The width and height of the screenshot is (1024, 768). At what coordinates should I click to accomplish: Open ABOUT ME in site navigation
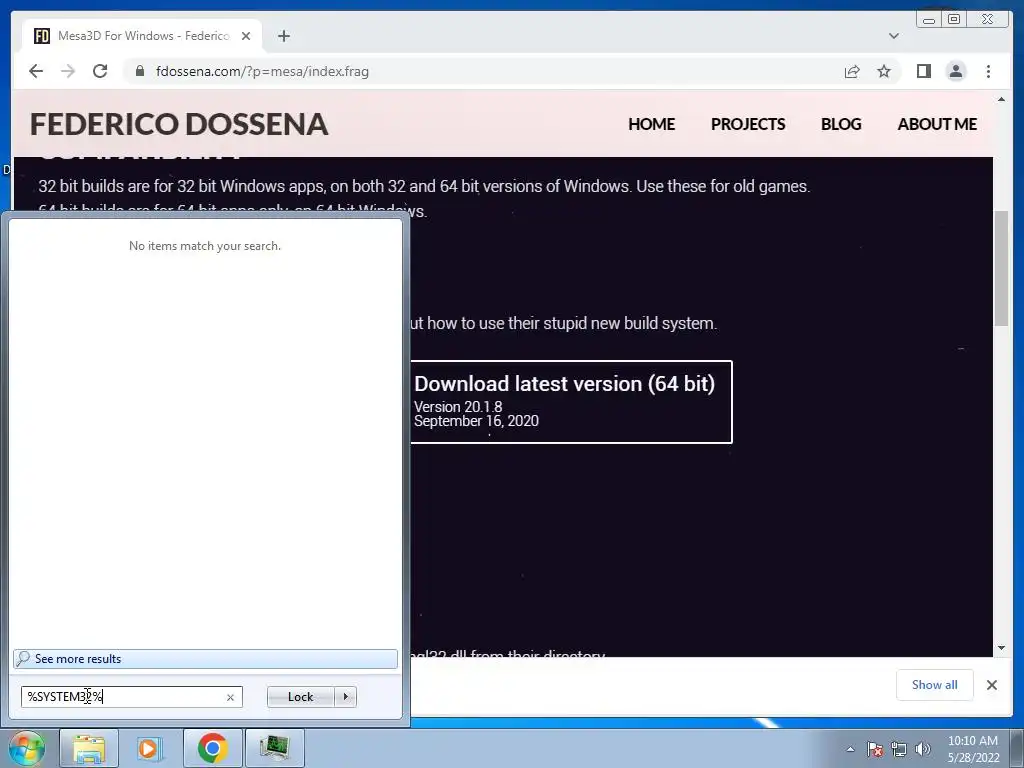pyautogui.click(x=937, y=124)
